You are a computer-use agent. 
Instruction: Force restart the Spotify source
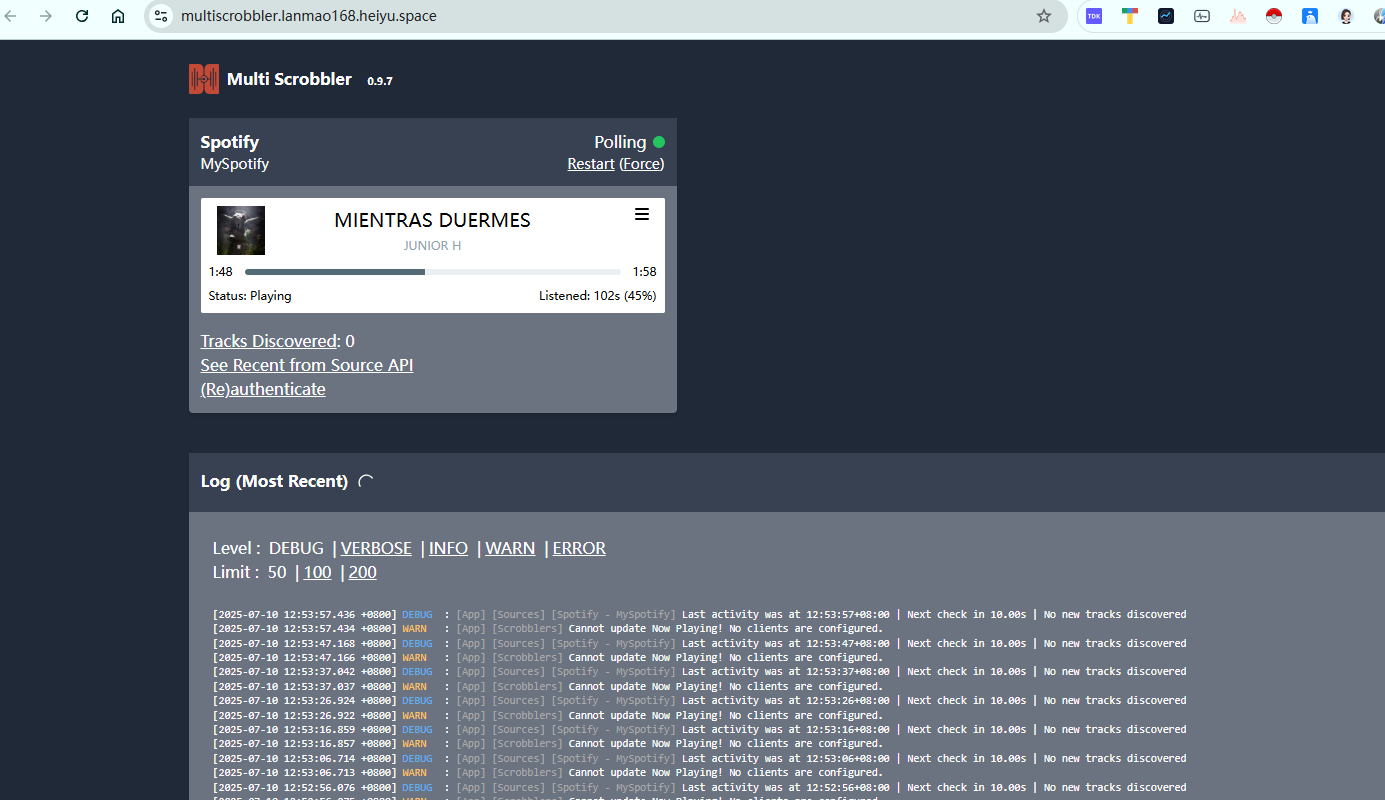click(x=641, y=164)
